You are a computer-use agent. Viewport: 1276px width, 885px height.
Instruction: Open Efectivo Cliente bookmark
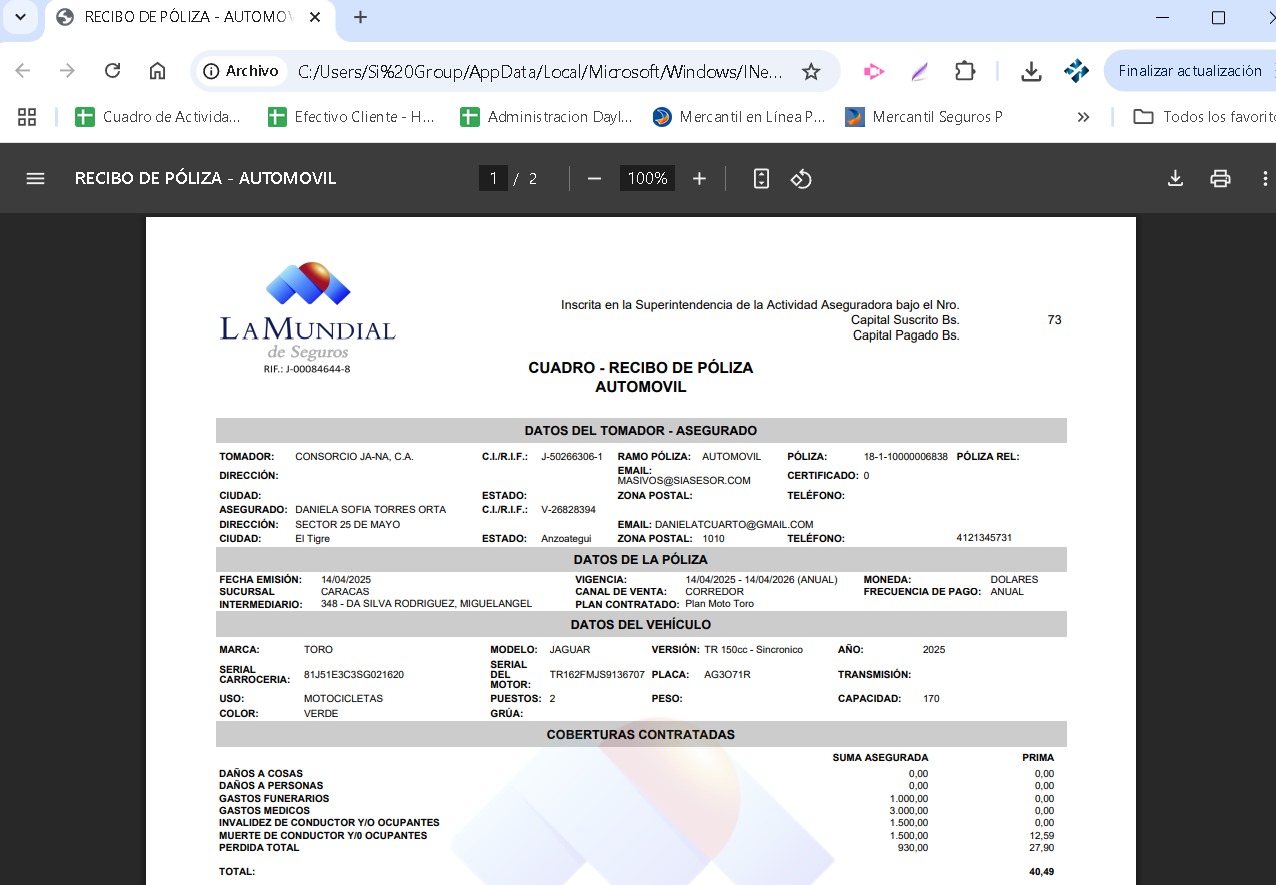[x=351, y=117]
